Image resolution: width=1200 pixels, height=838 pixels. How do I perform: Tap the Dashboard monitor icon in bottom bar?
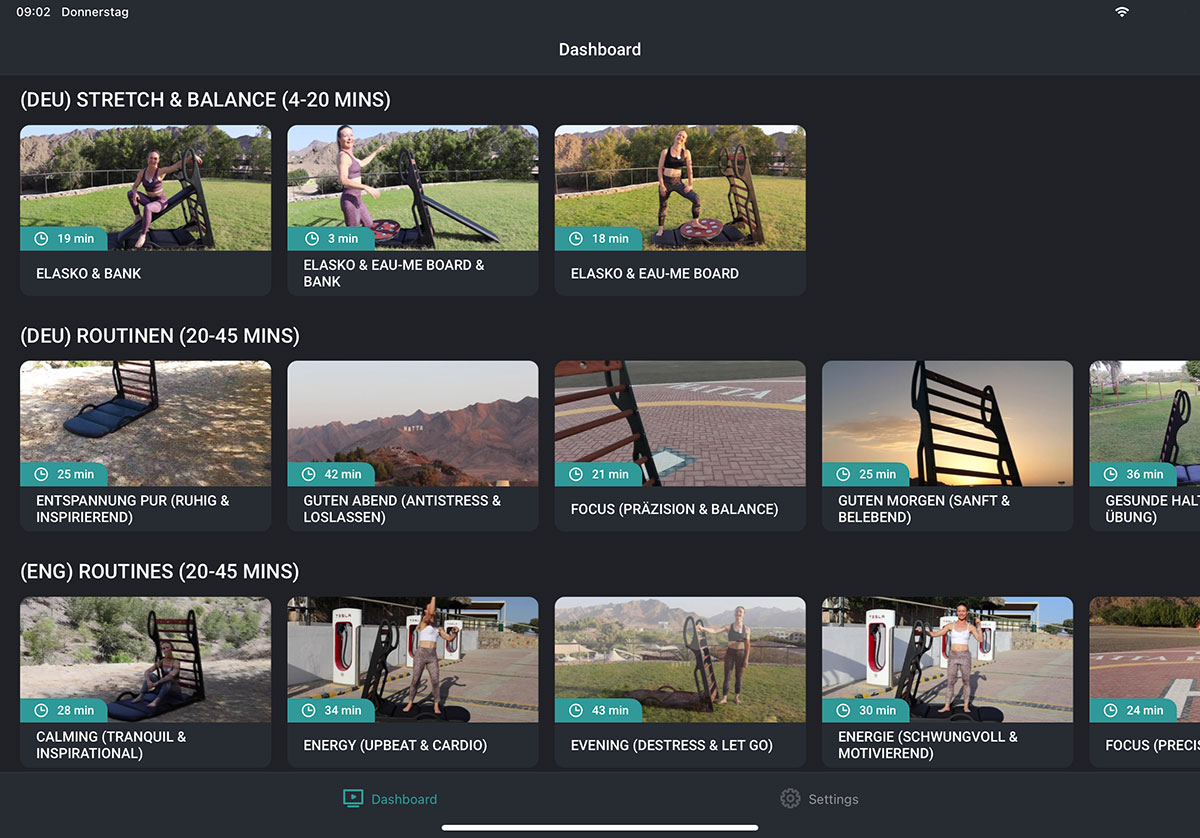coord(352,798)
